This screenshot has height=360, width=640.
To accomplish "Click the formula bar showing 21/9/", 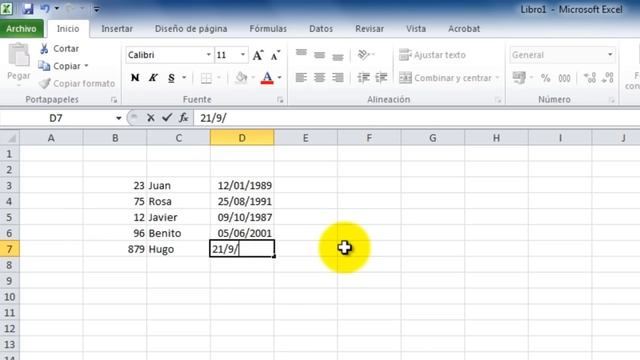I will point(416,118).
